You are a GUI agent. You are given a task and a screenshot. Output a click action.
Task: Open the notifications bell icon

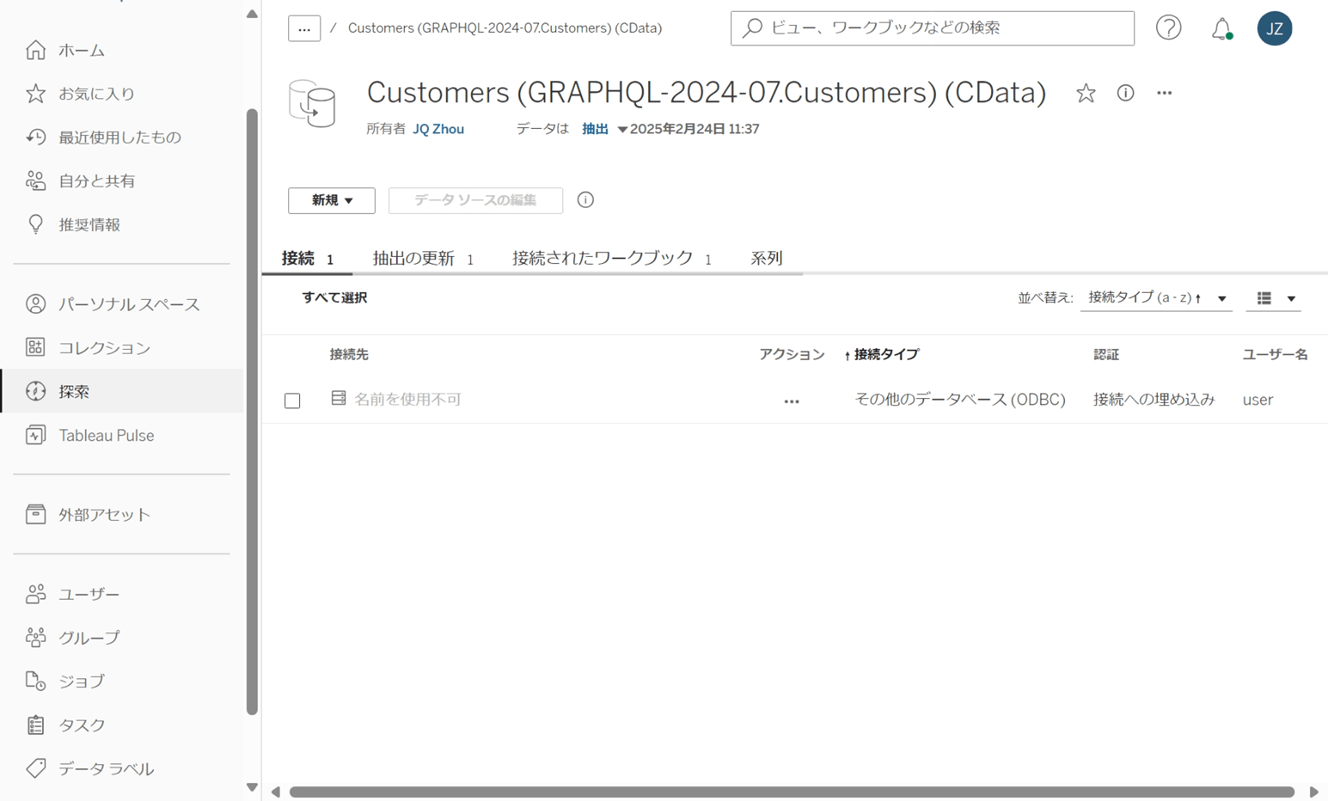pyautogui.click(x=1222, y=29)
